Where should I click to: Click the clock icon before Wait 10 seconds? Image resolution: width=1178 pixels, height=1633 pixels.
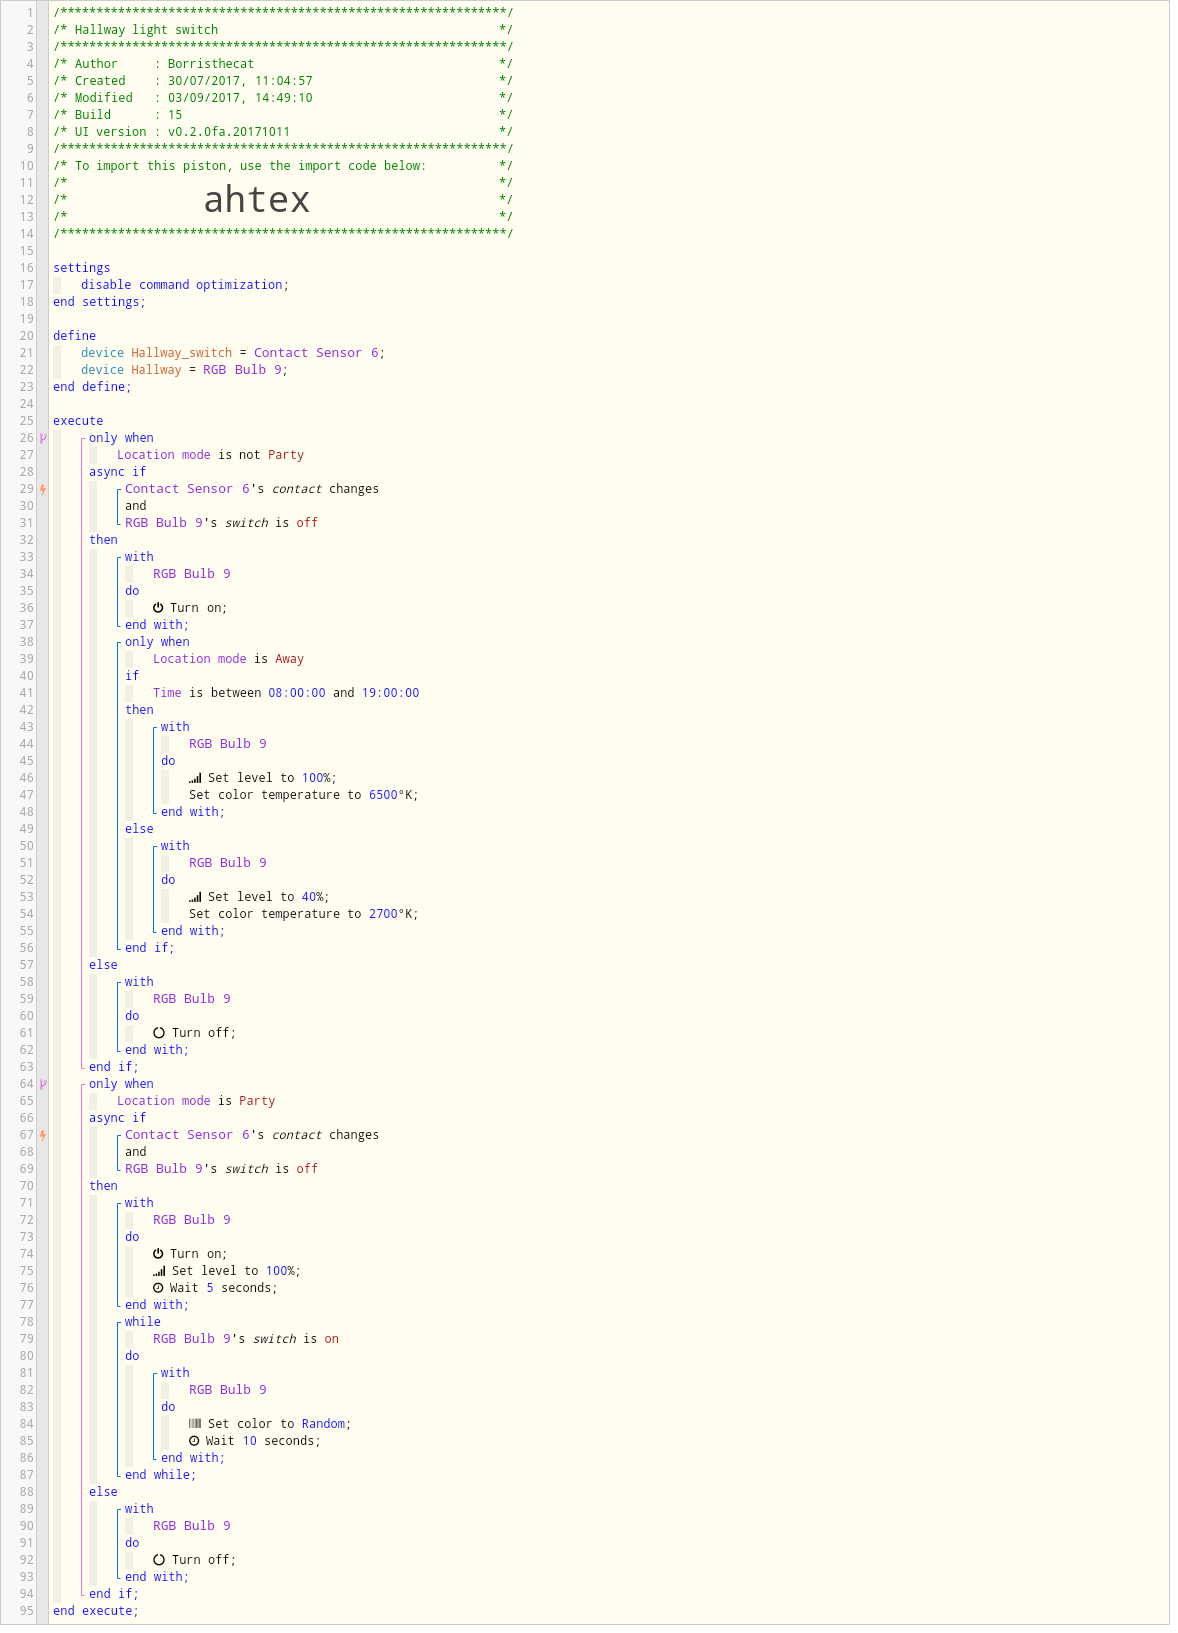pyautogui.click(x=194, y=1440)
